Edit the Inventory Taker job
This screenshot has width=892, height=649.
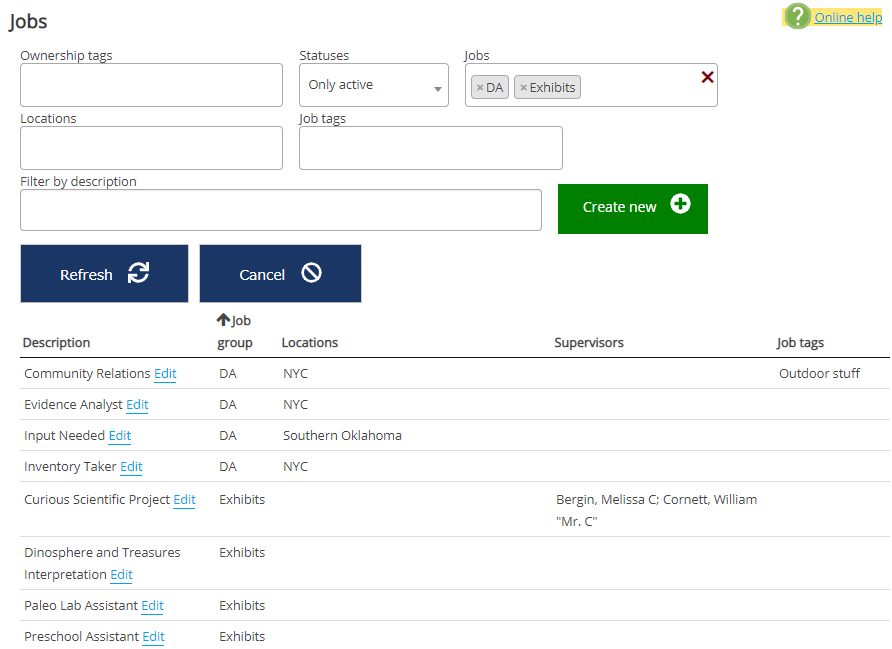[131, 467]
